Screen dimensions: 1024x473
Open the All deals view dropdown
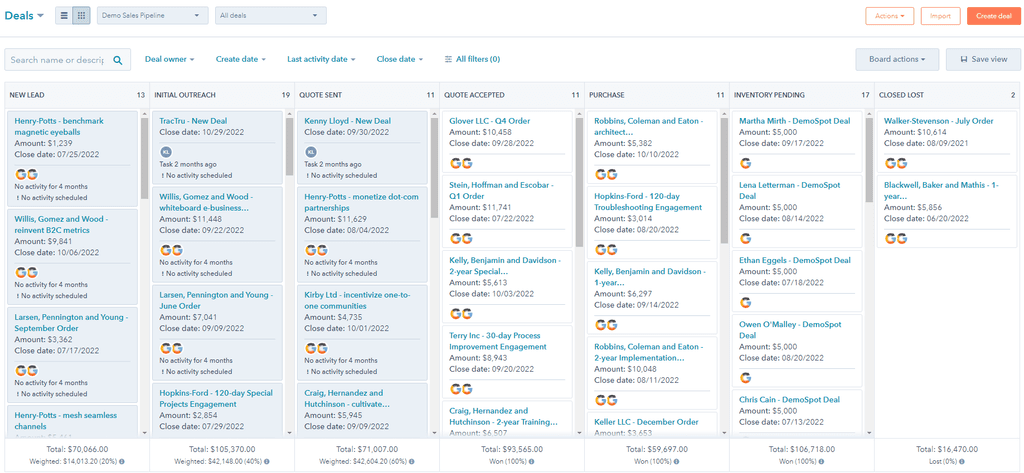click(x=271, y=16)
